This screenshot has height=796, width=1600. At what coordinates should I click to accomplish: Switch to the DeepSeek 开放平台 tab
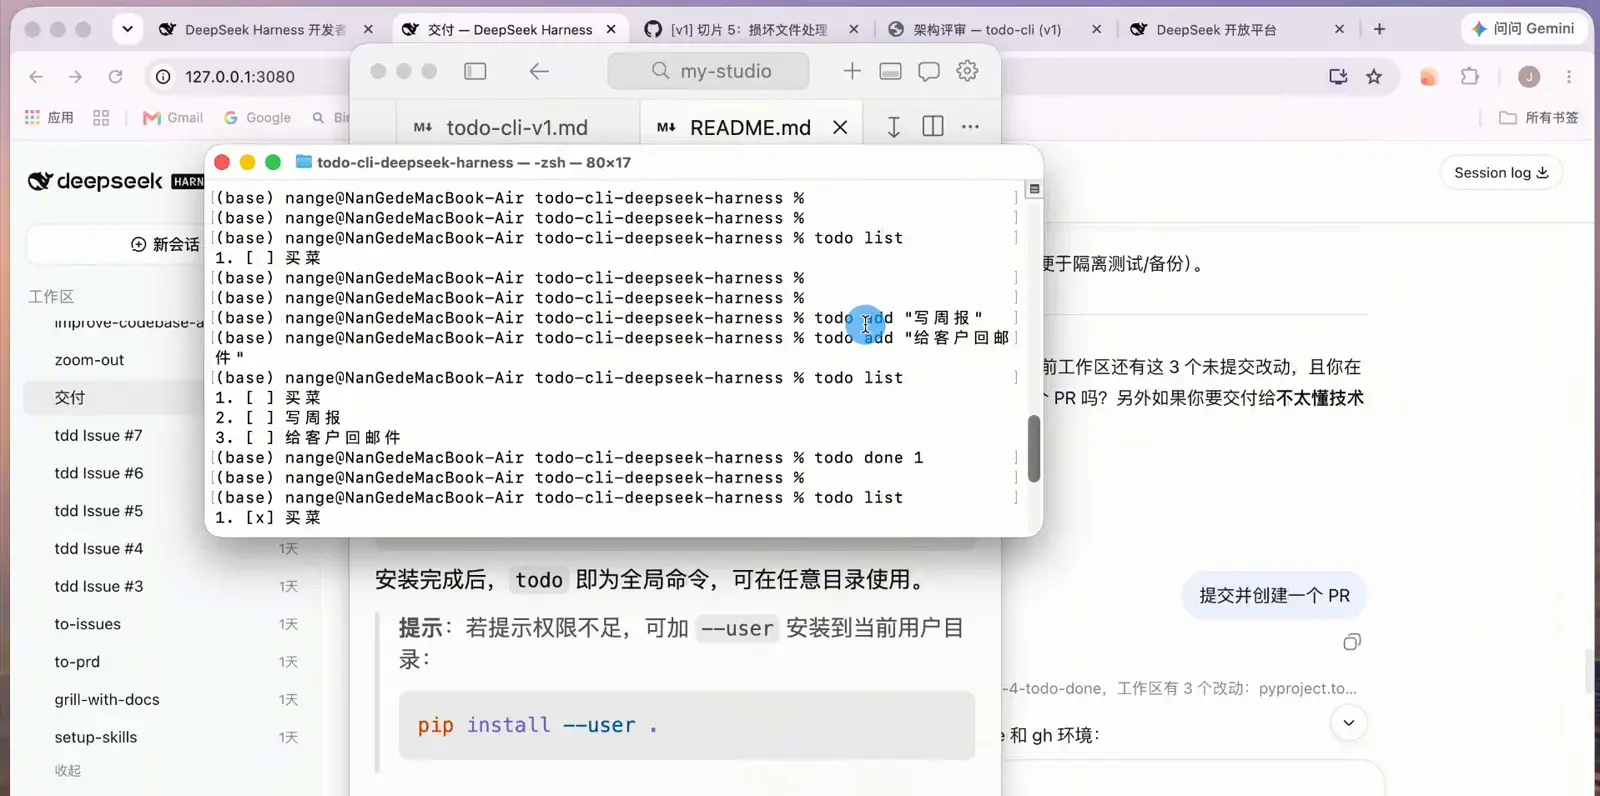click(1216, 30)
